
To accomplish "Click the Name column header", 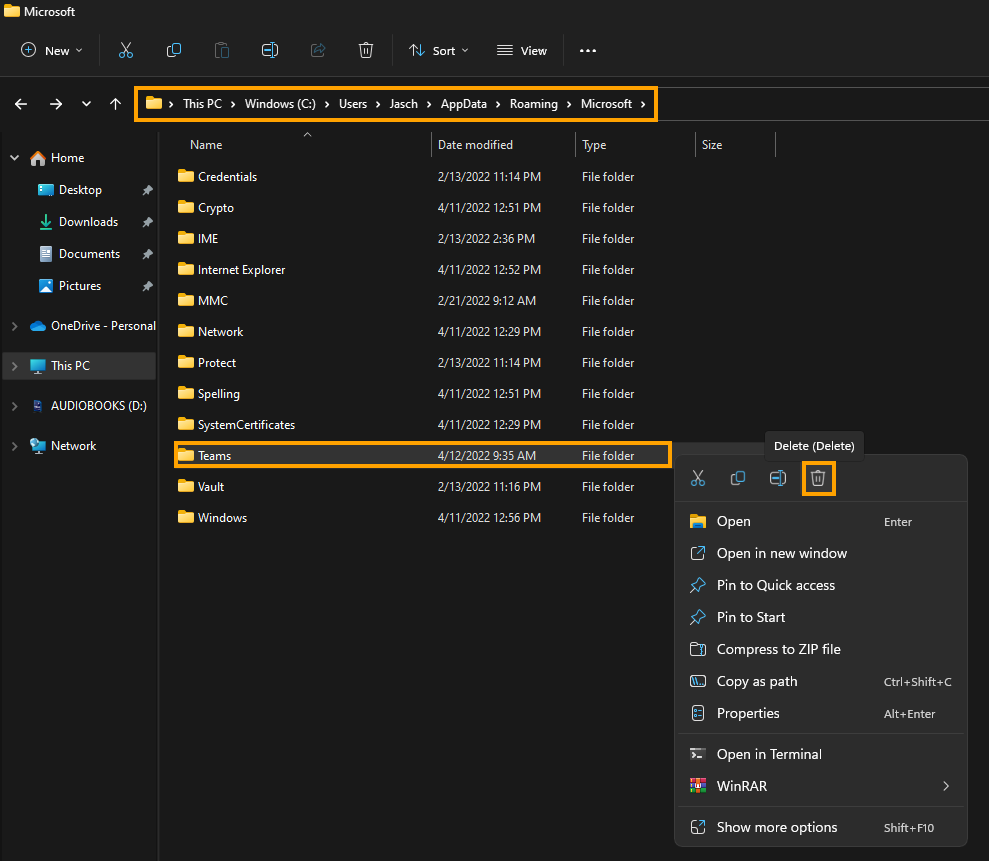I will [206, 145].
